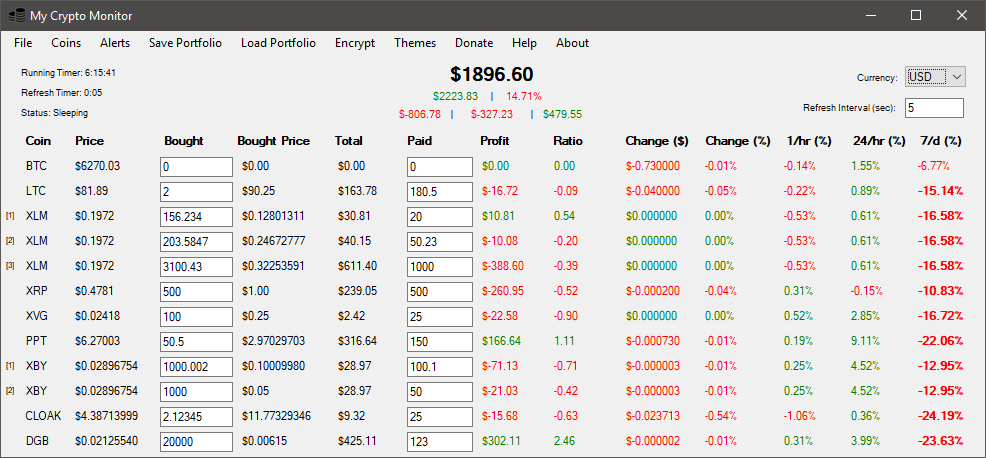Click the LTC Bought field showing 2
Screen dimensions: 986x458
pyautogui.click(x=196, y=191)
